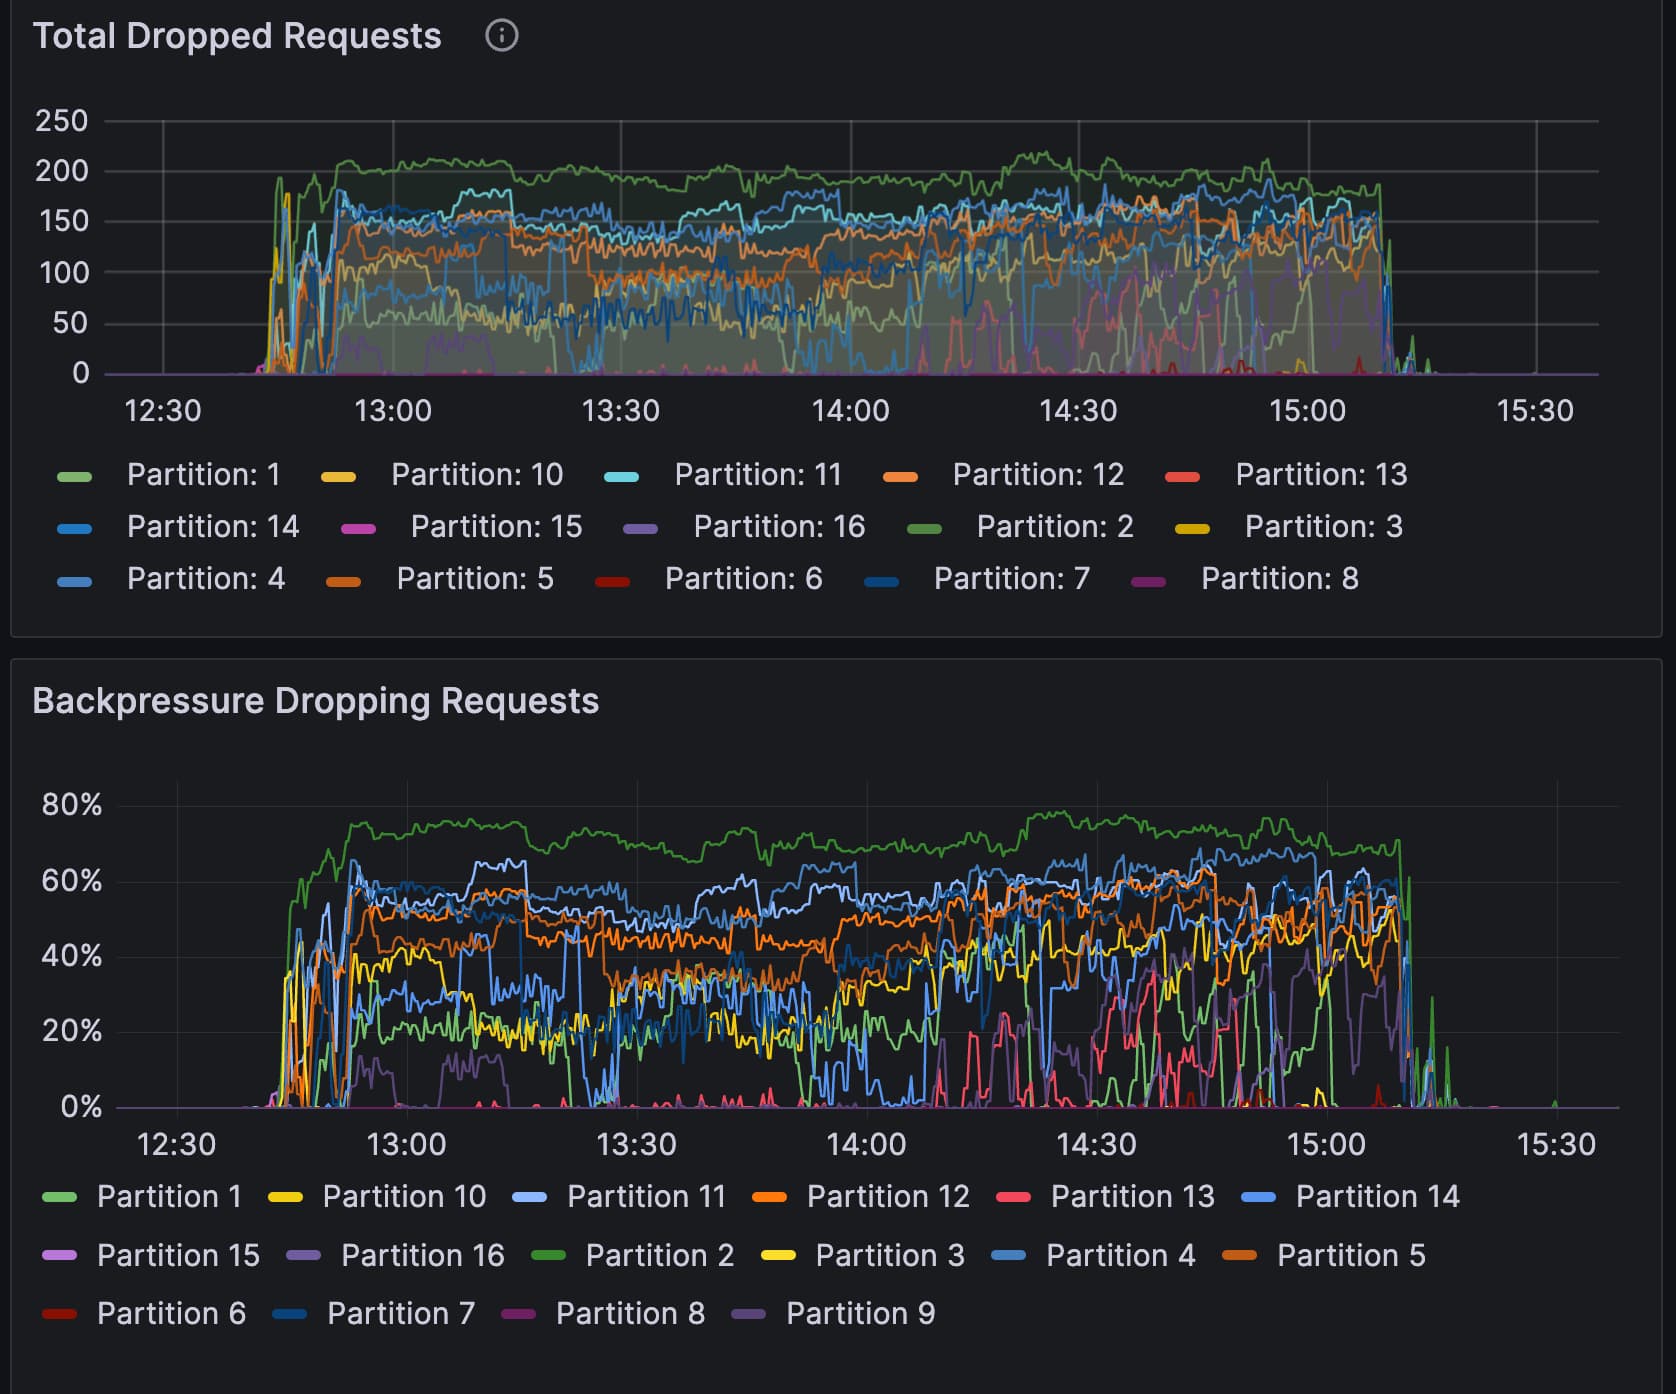Select the Backpressure Dropping Requests panel title
Viewport: 1676px width, 1394px height.
[316, 700]
